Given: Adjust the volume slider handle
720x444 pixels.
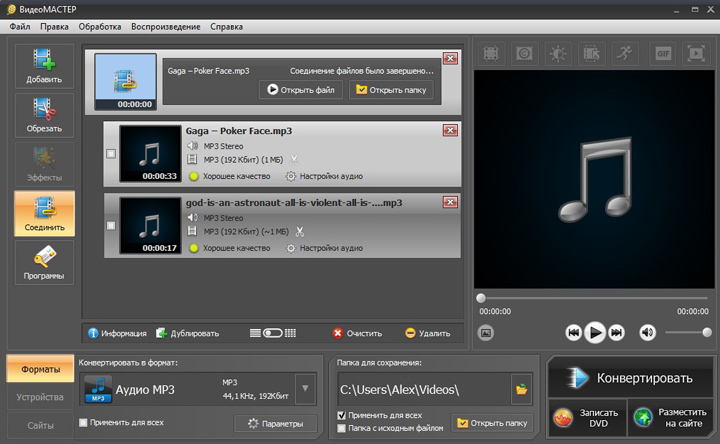Looking at the screenshot, I should pyautogui.click(x=707, y=332).
